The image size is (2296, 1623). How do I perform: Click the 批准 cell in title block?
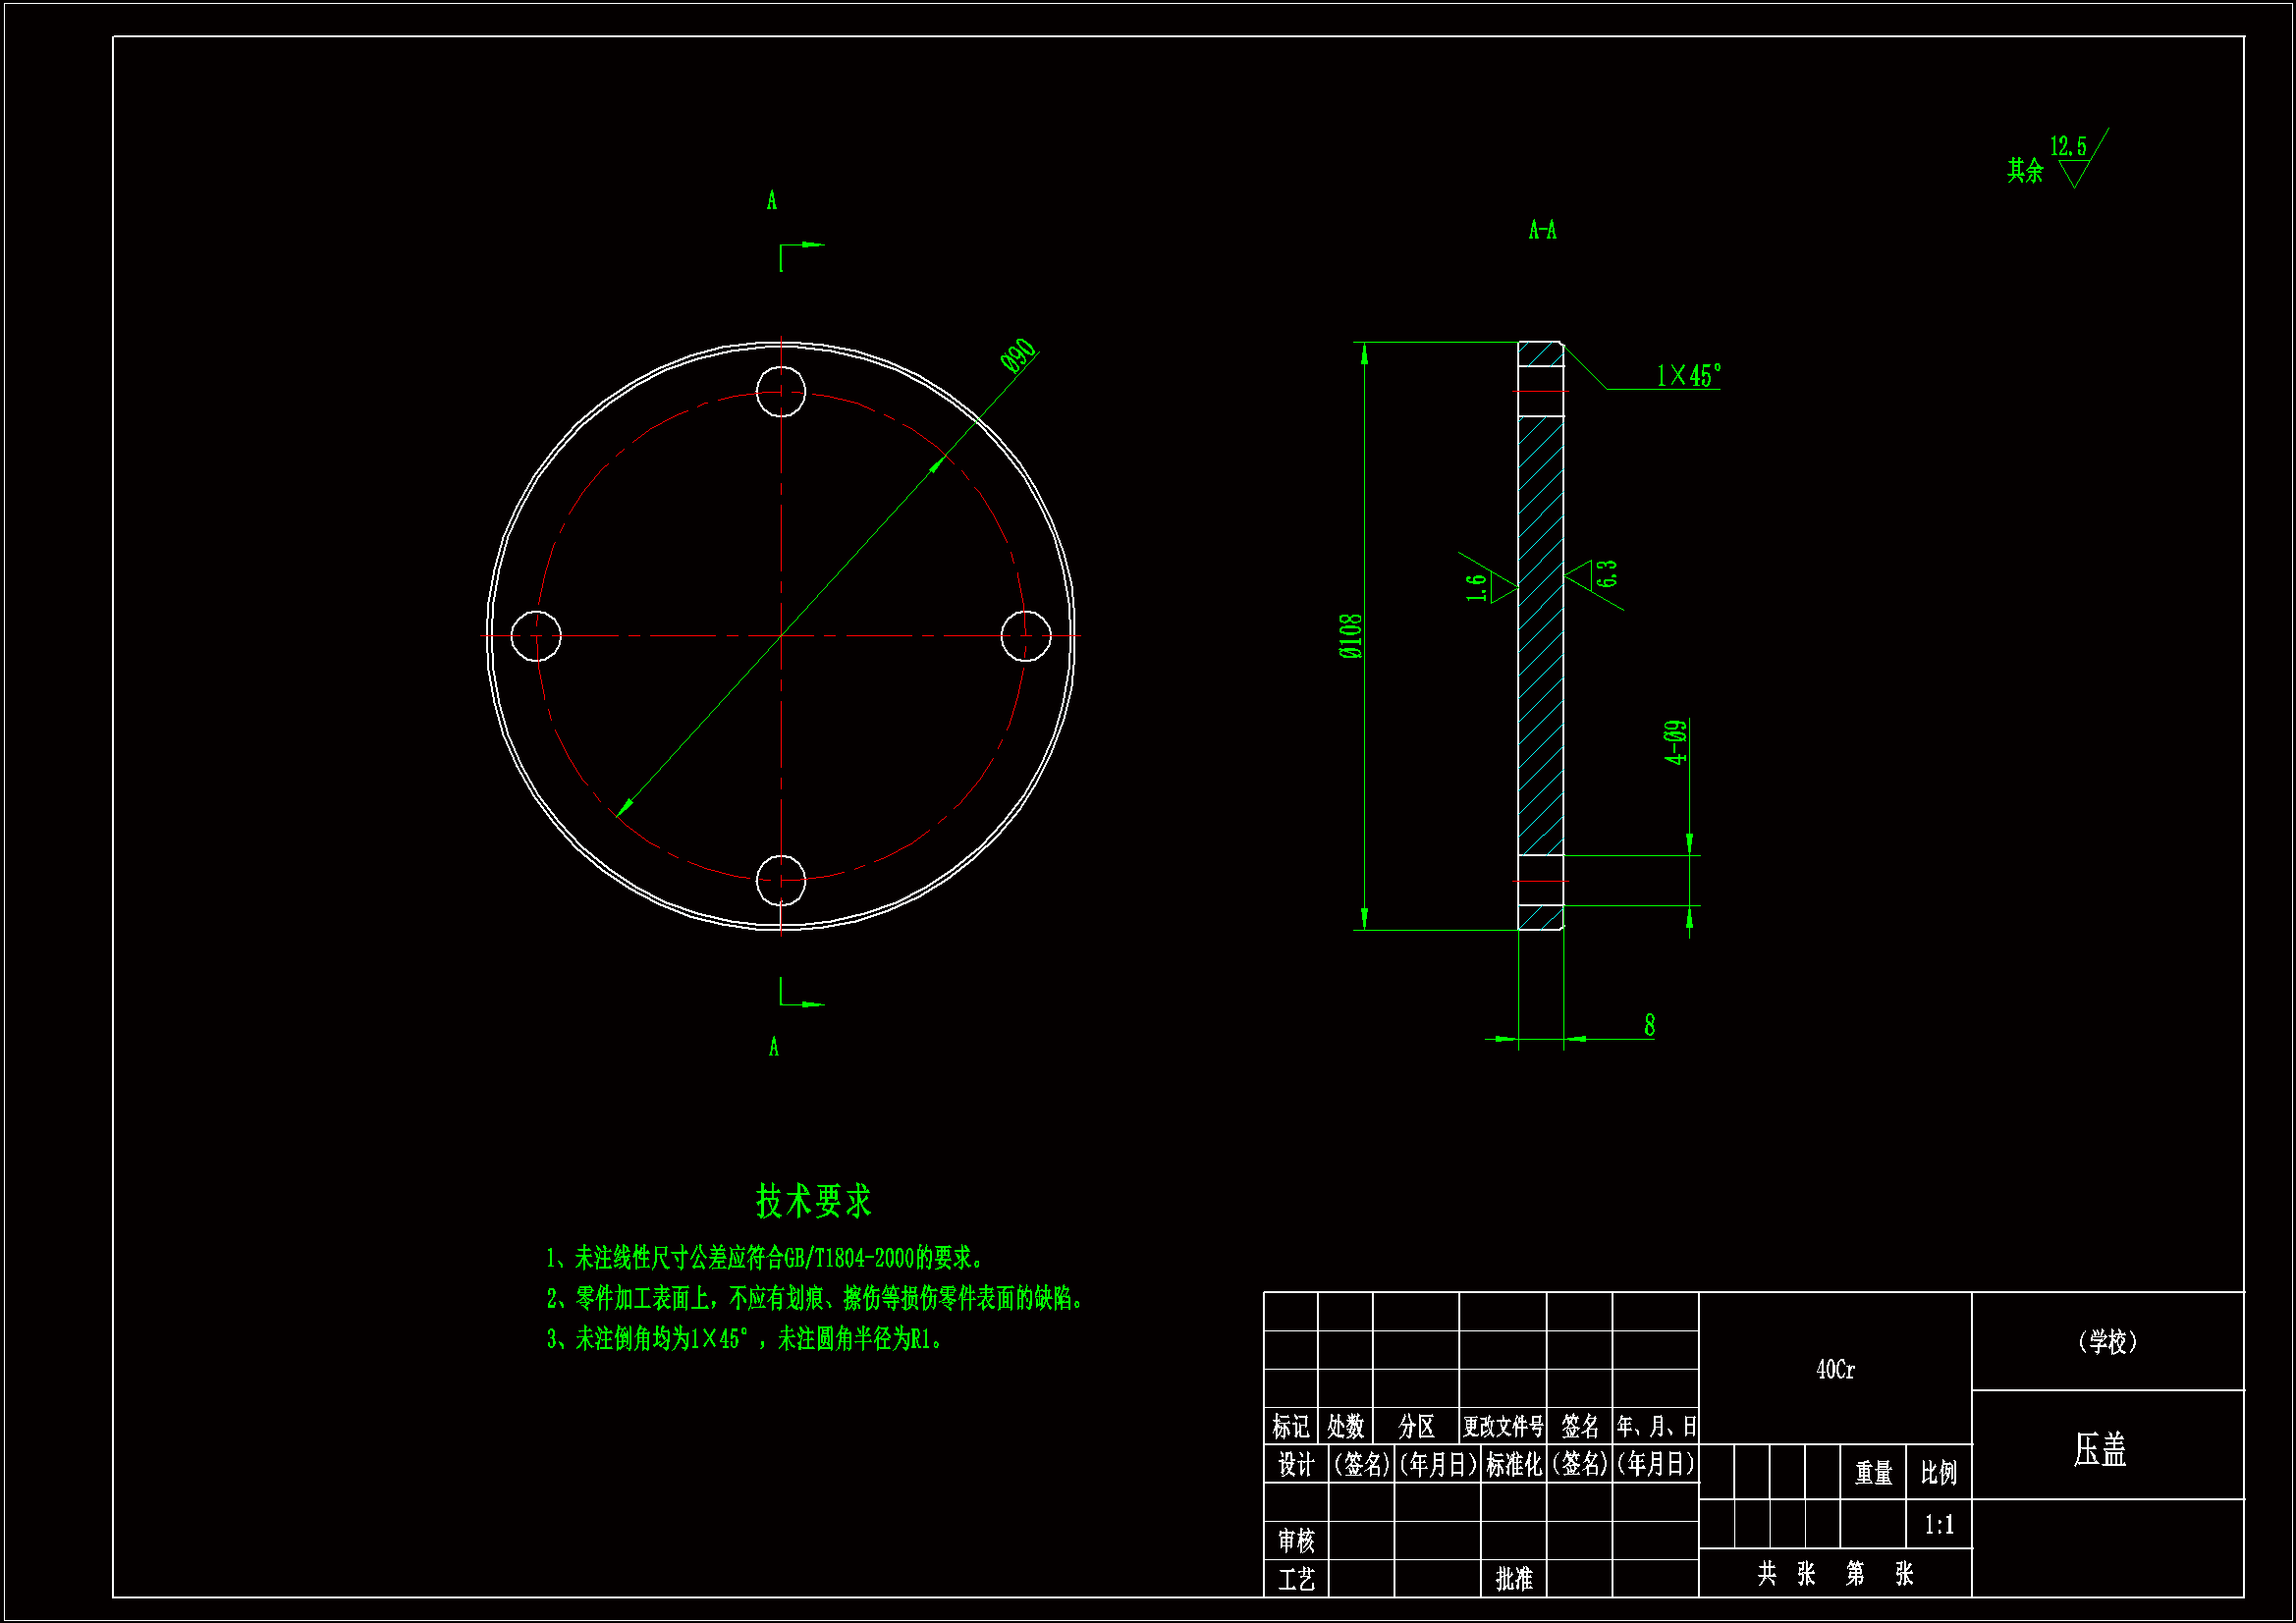(x=1513, y=1578)
